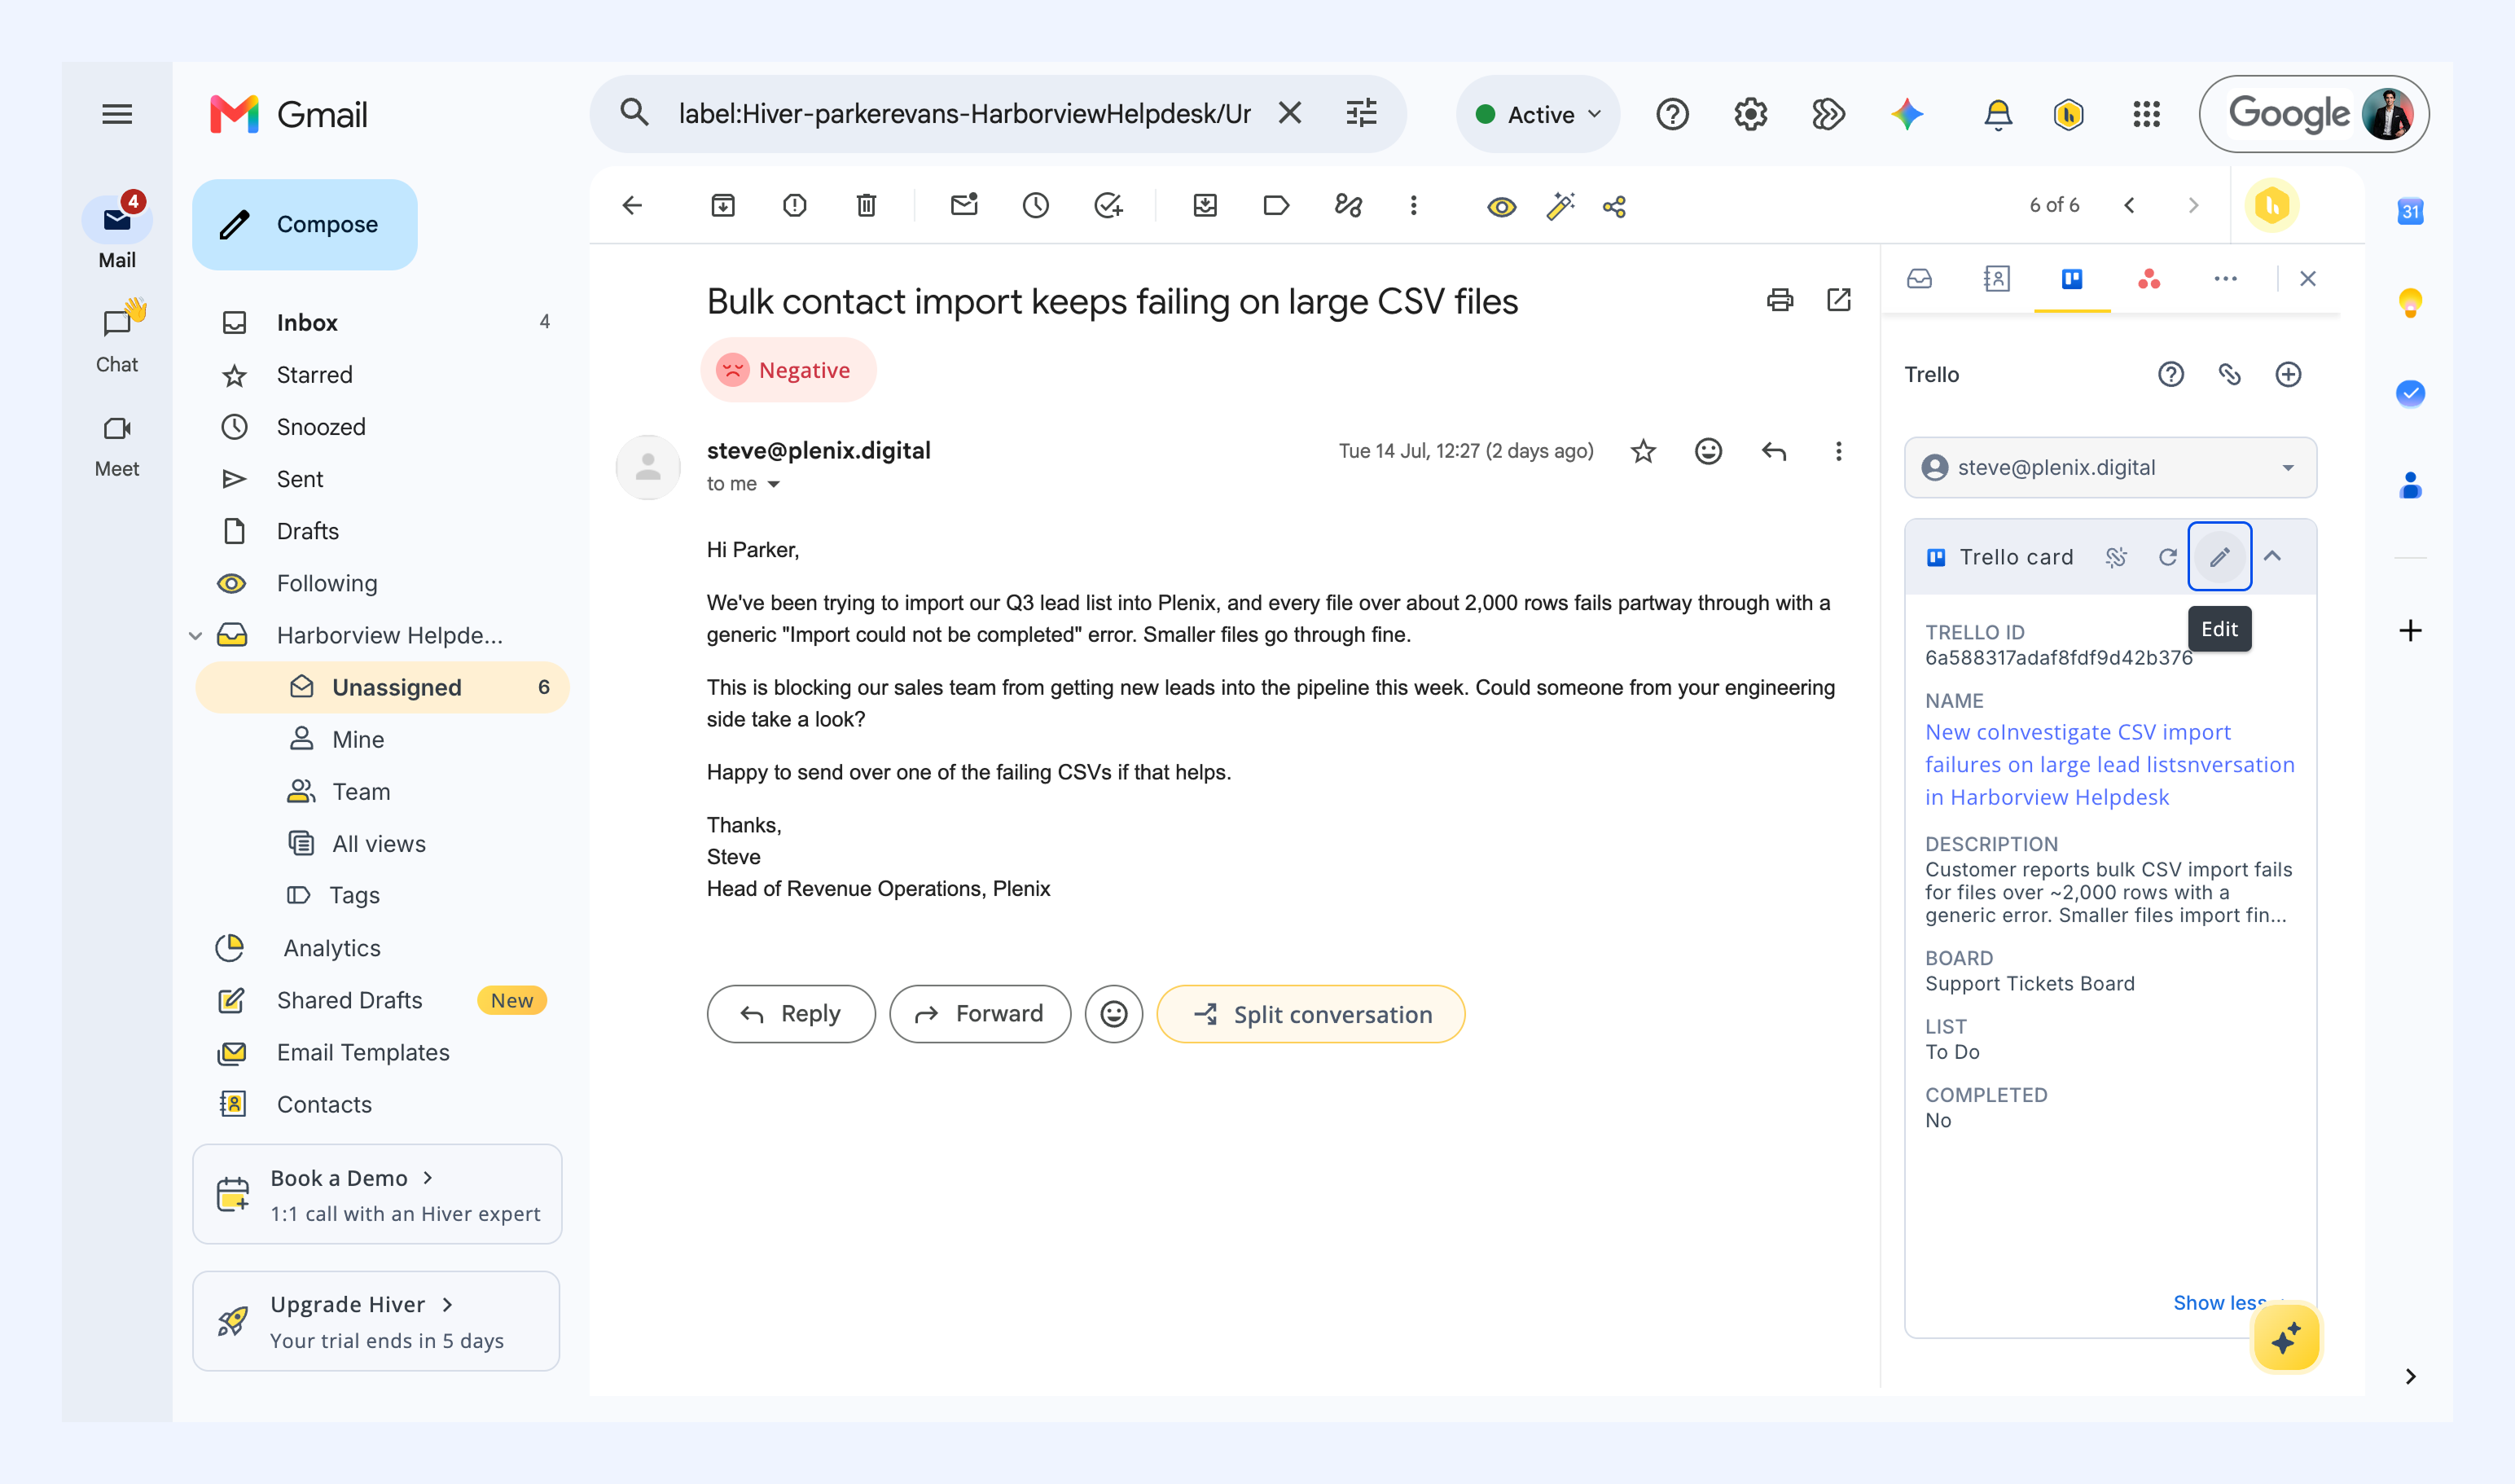Open the Labels icon in toolbar
The height and width of the screenshot is (1484, 2515).
1276,206
